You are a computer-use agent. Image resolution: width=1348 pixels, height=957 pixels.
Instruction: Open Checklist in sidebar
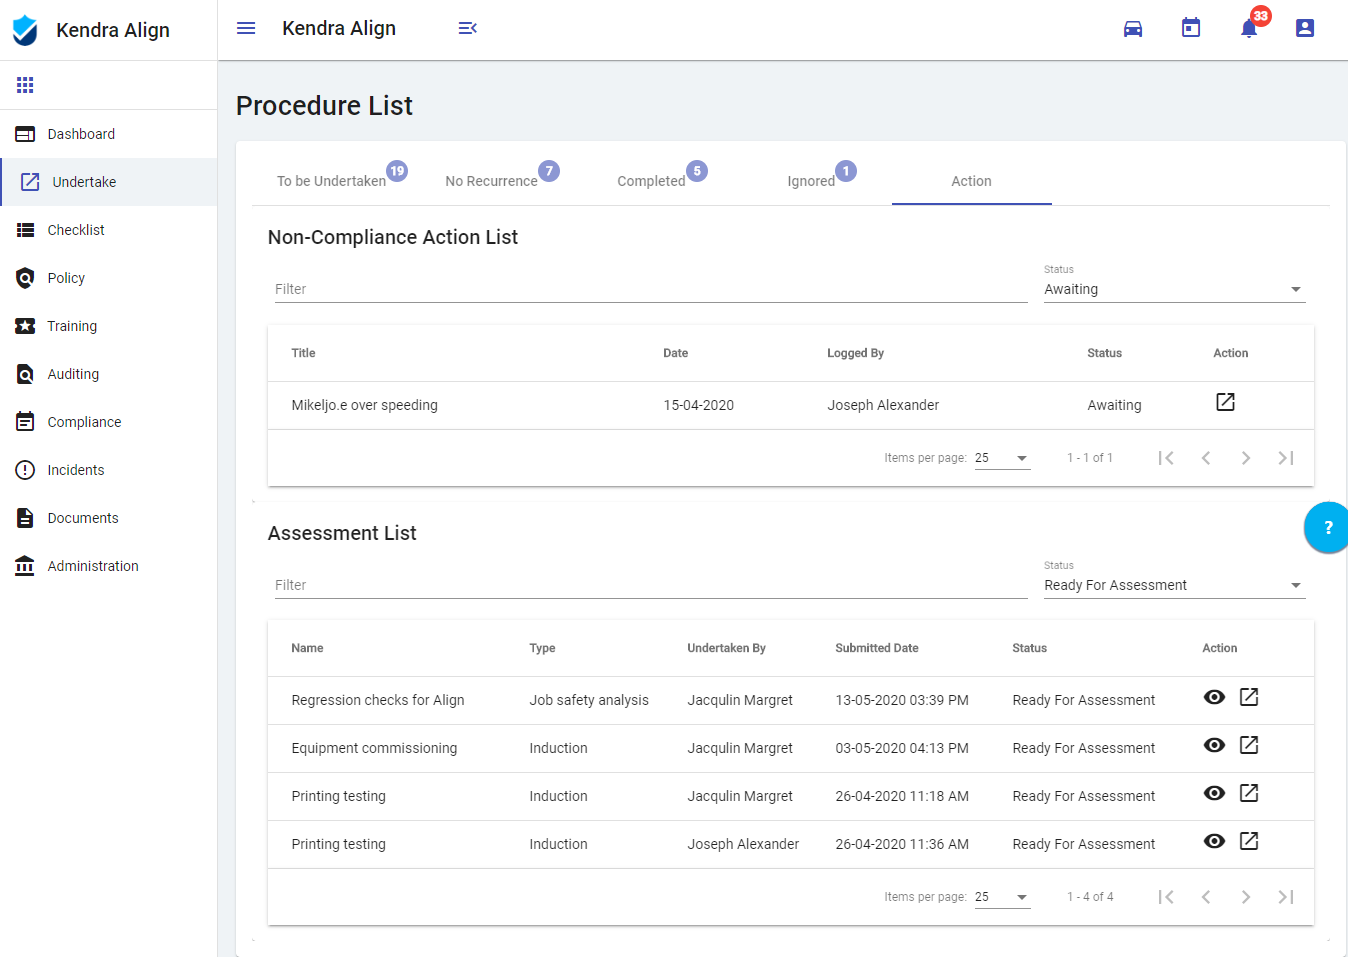(108, 230)
